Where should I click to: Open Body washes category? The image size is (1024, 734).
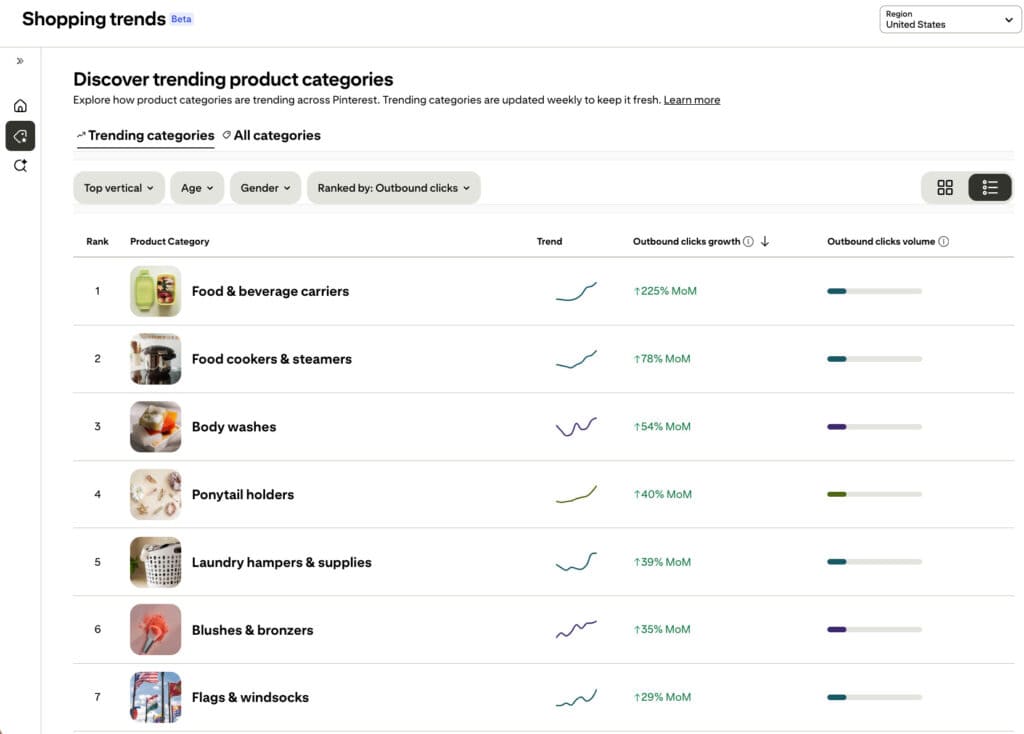coord(234,427)
